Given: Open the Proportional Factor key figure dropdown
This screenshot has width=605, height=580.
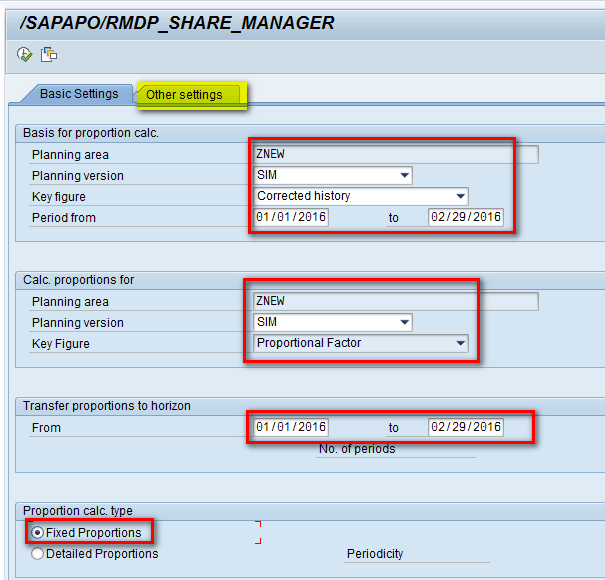Looking at the screenshot, I should pyautogui.click(x=460, y=343).
